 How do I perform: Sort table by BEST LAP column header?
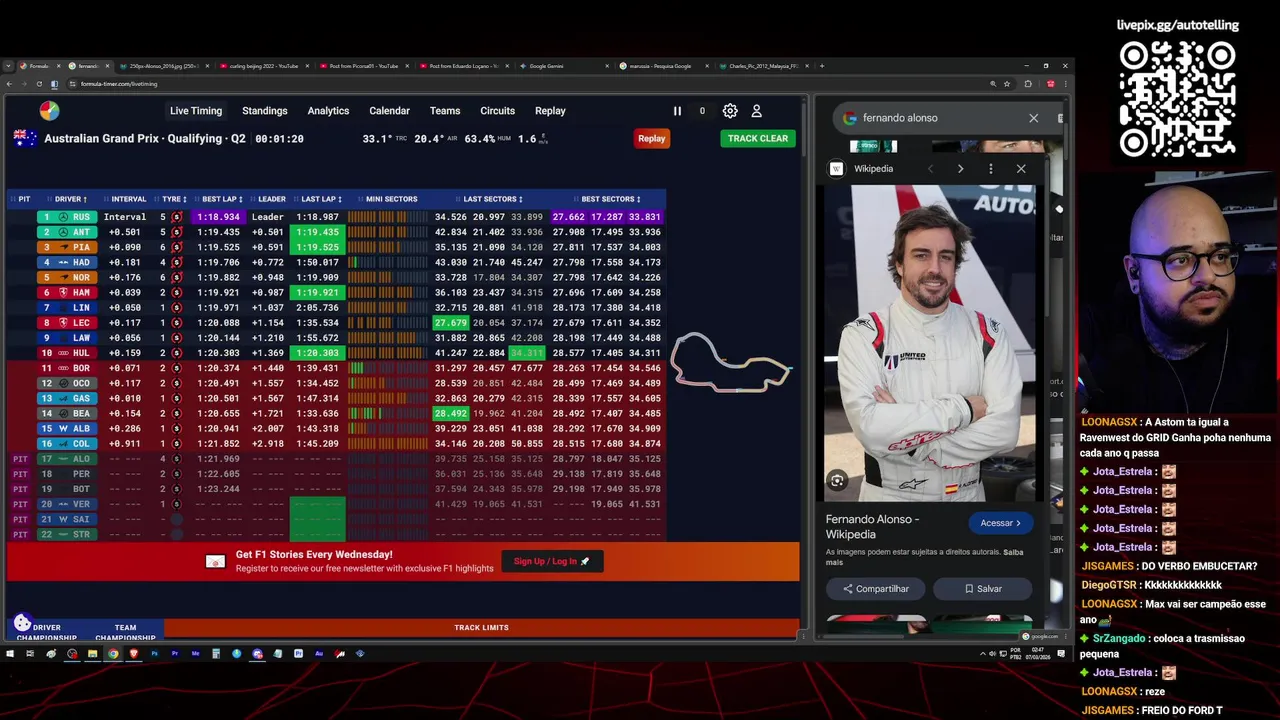[x=223, y=199]
